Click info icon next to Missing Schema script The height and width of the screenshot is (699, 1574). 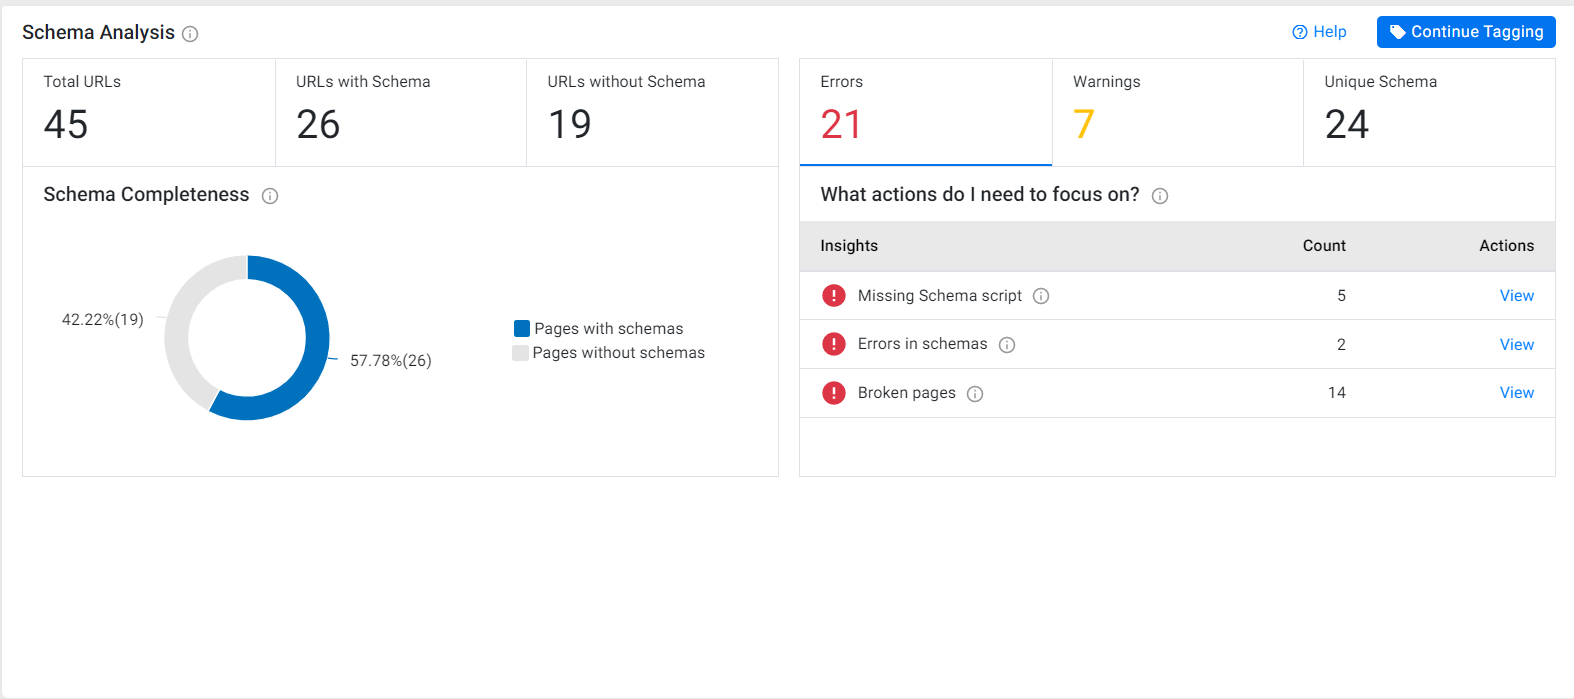(x=1041, y=296)
